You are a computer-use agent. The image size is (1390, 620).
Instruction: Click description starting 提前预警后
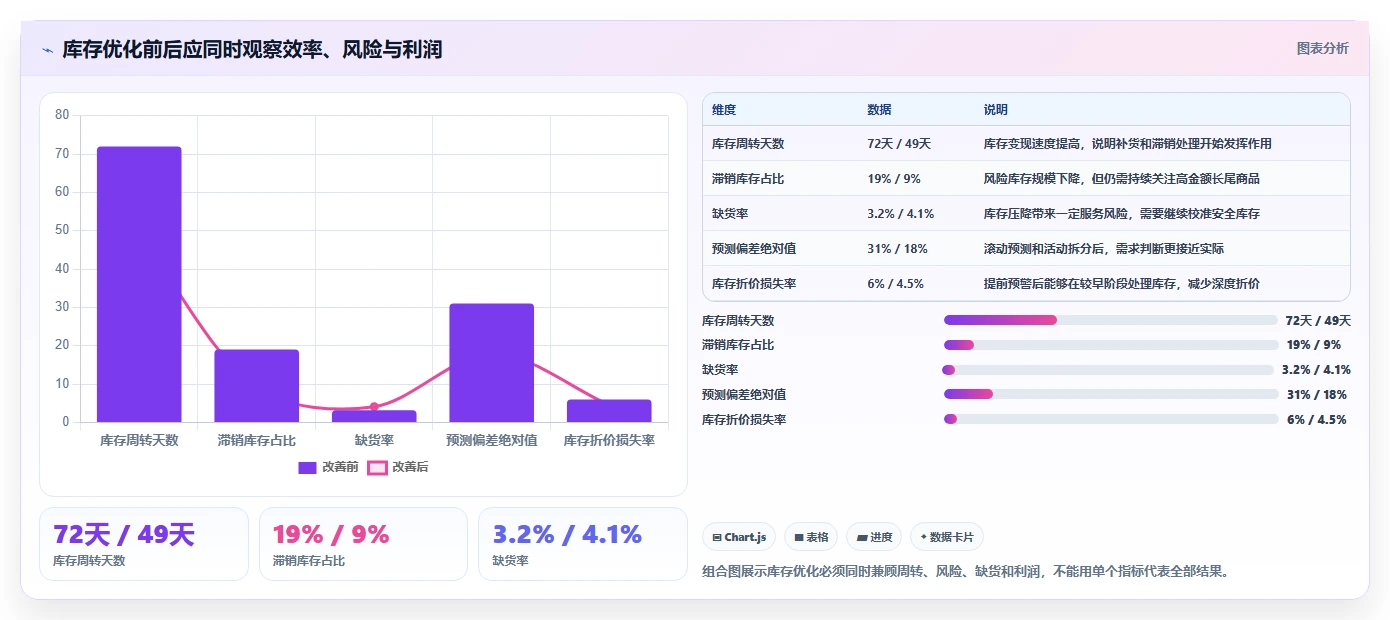point(1122,284)
